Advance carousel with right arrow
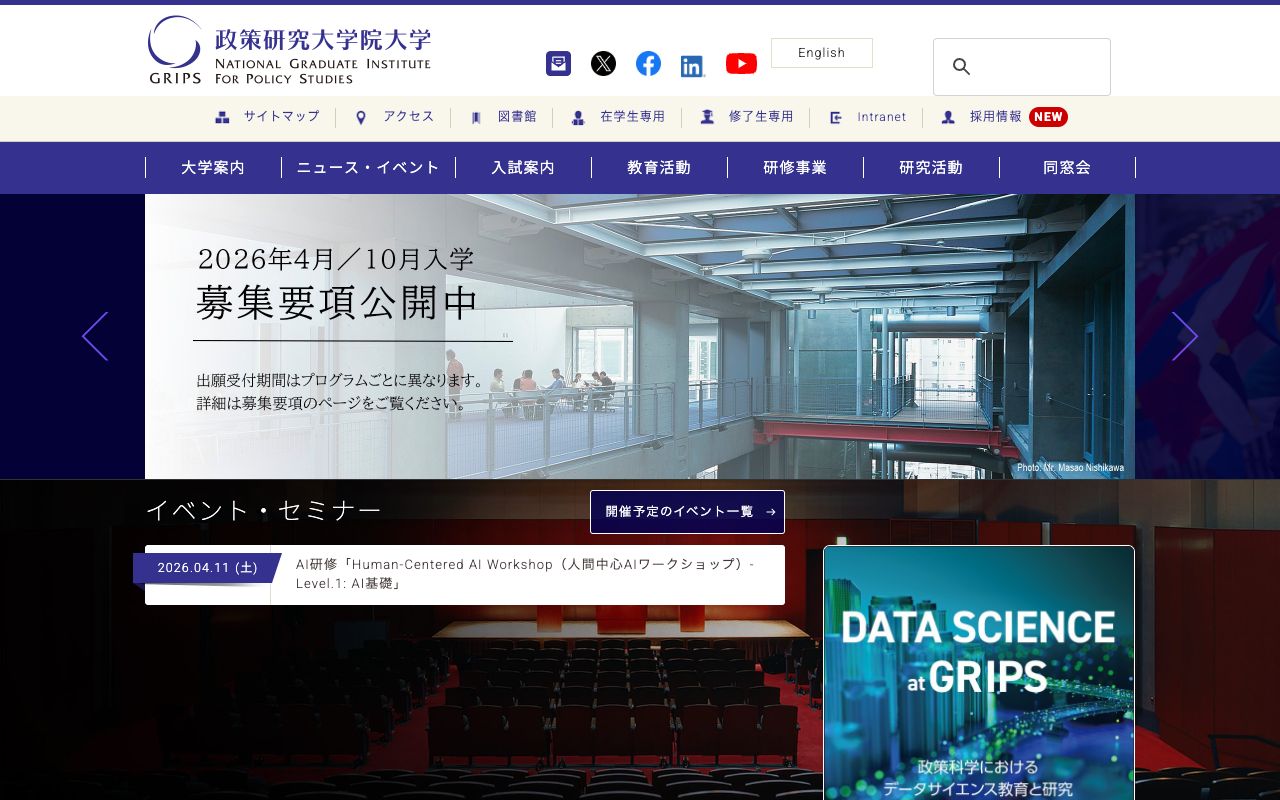The height and width of the screenshot is (800, 1280). (1185, 337)
